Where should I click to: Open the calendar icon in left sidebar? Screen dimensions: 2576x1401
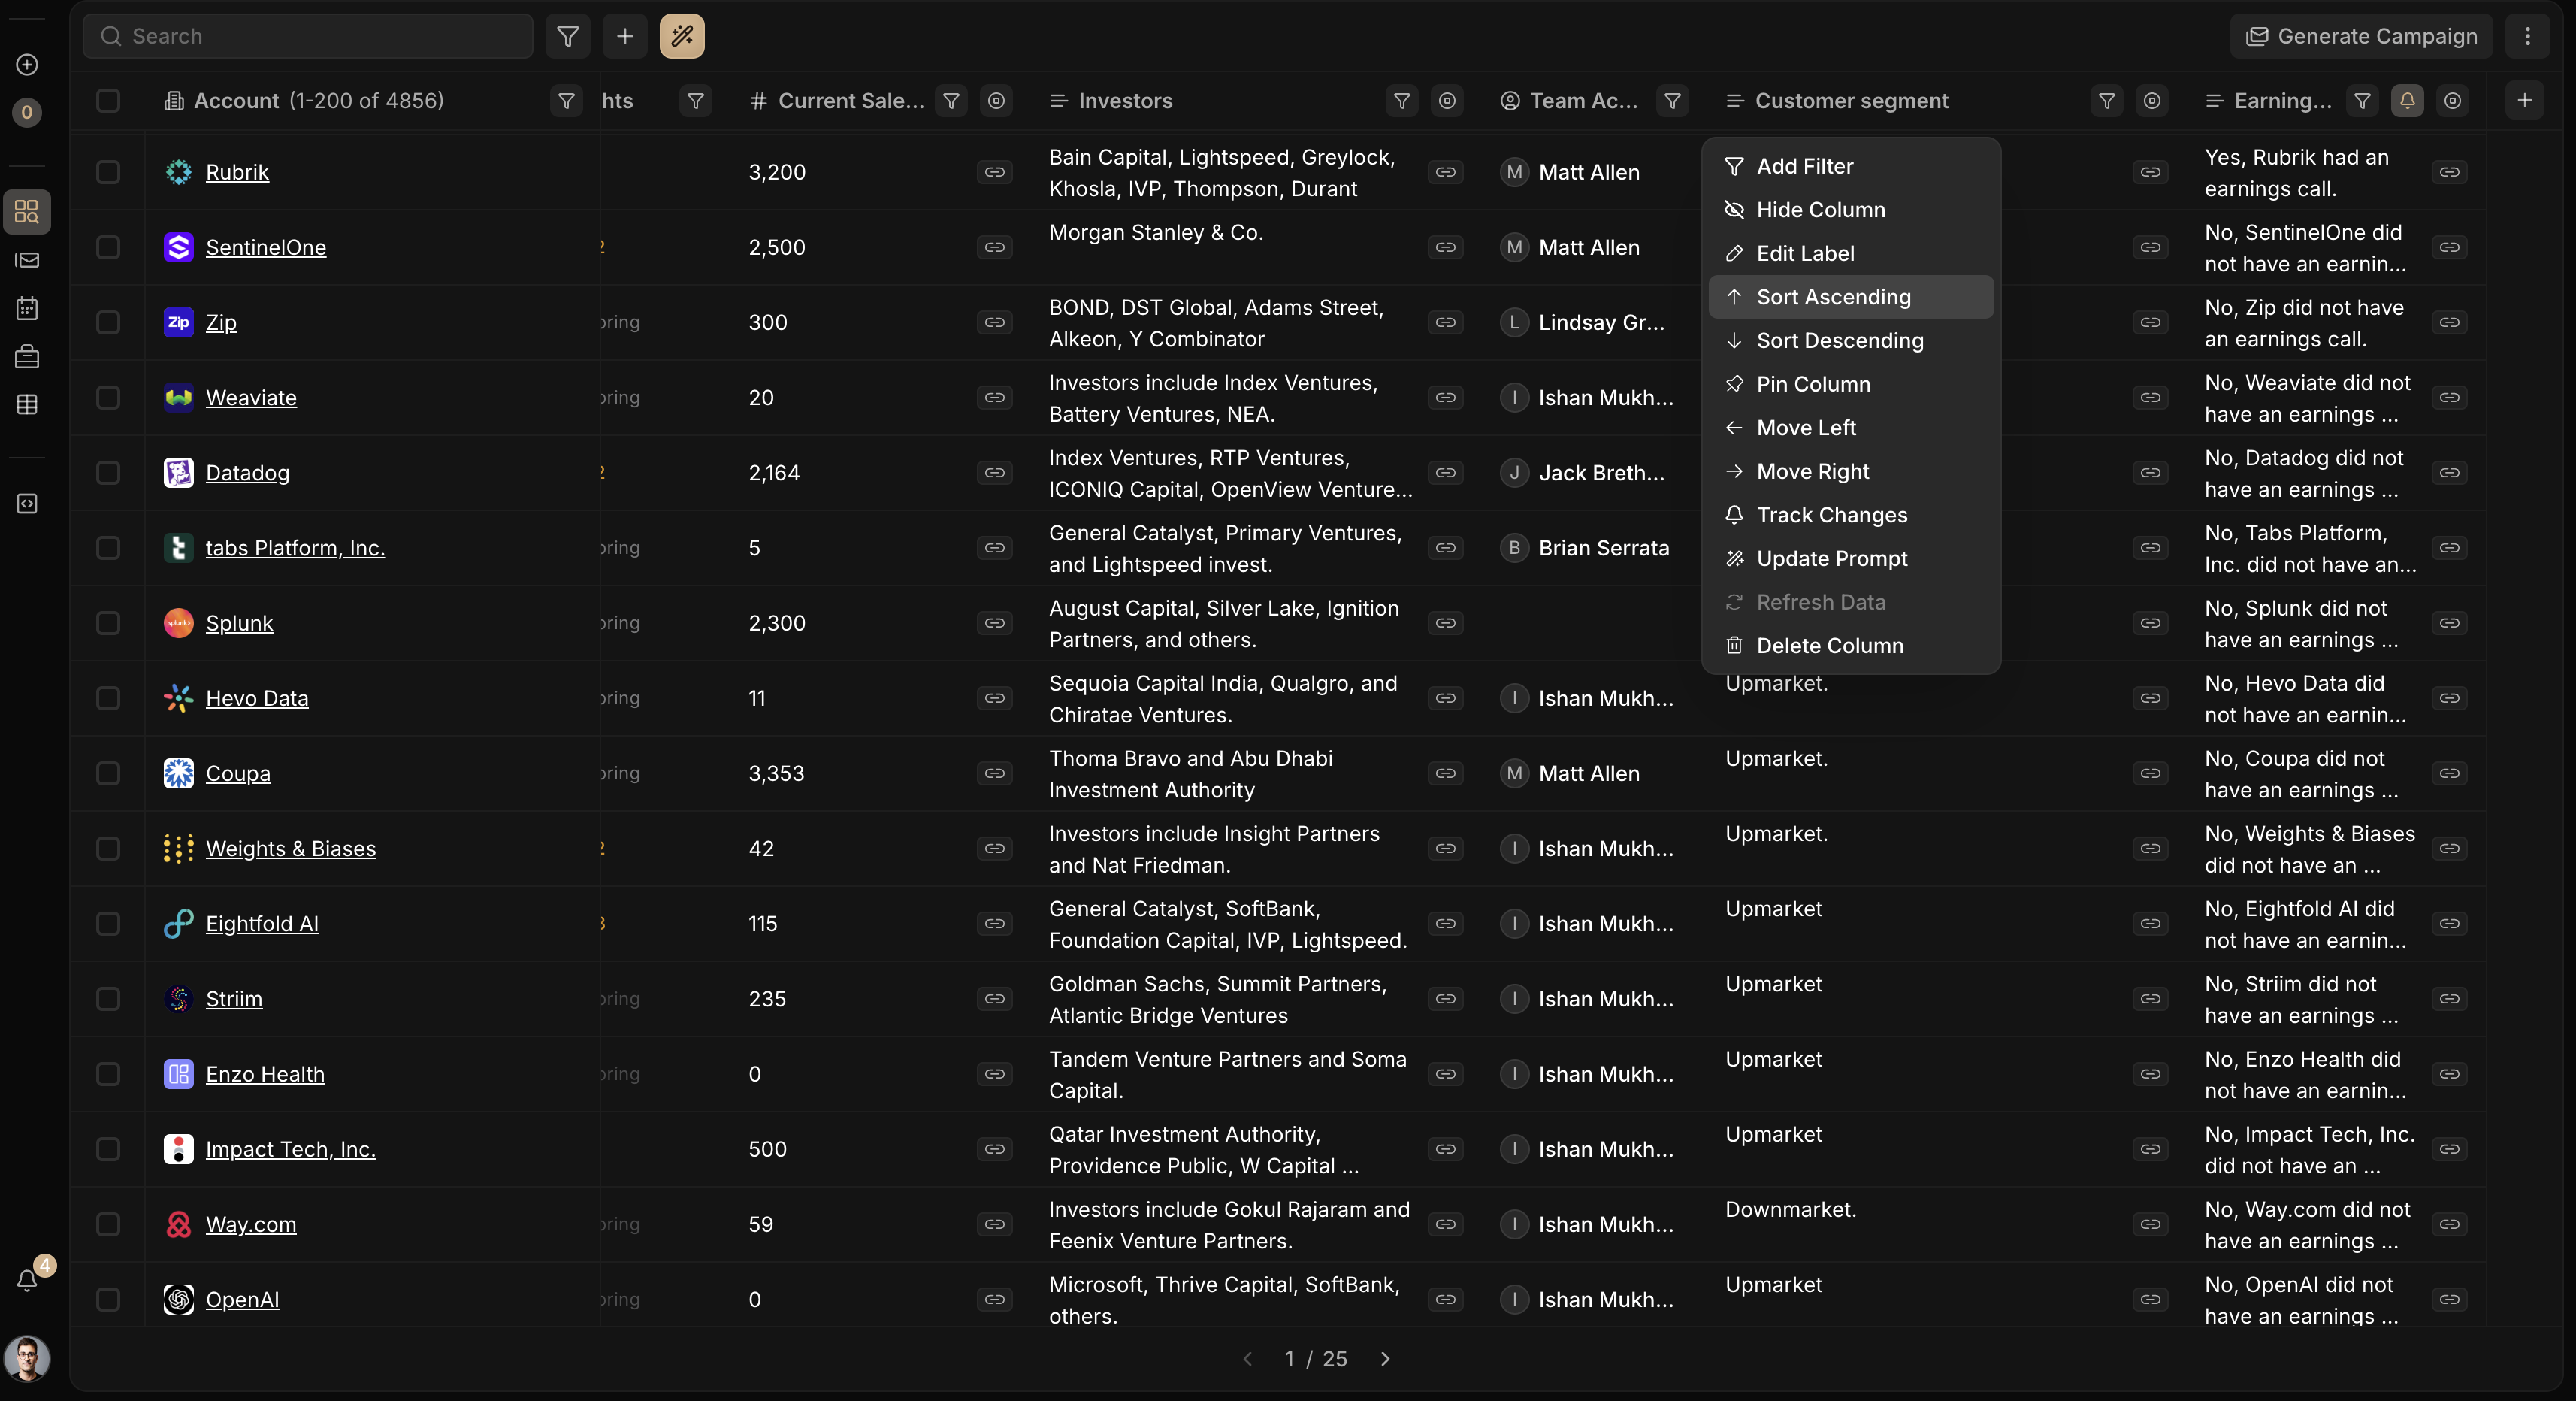pyautogui.click(x=27, y=308)
